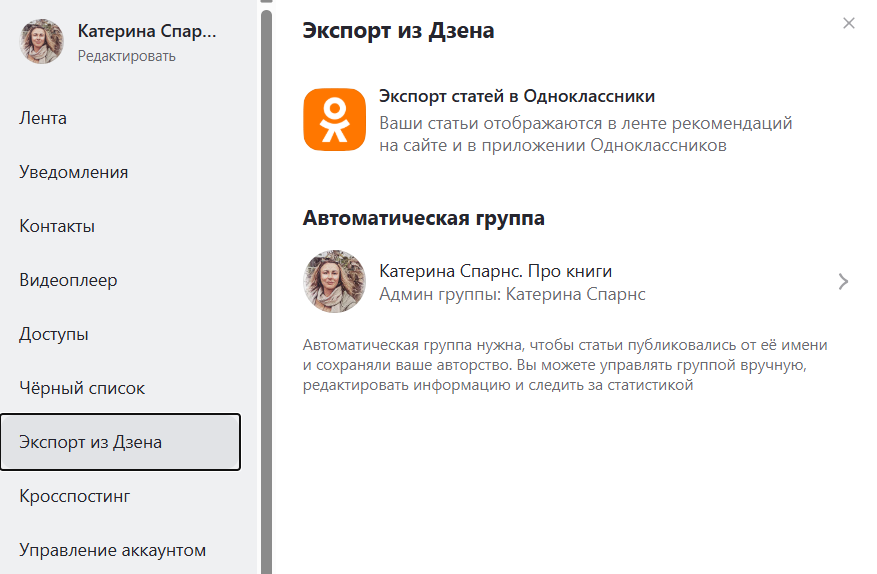
Task: Open the Катерина Спарнс. Про книги group avatar
Action: (x=334, y=281)
